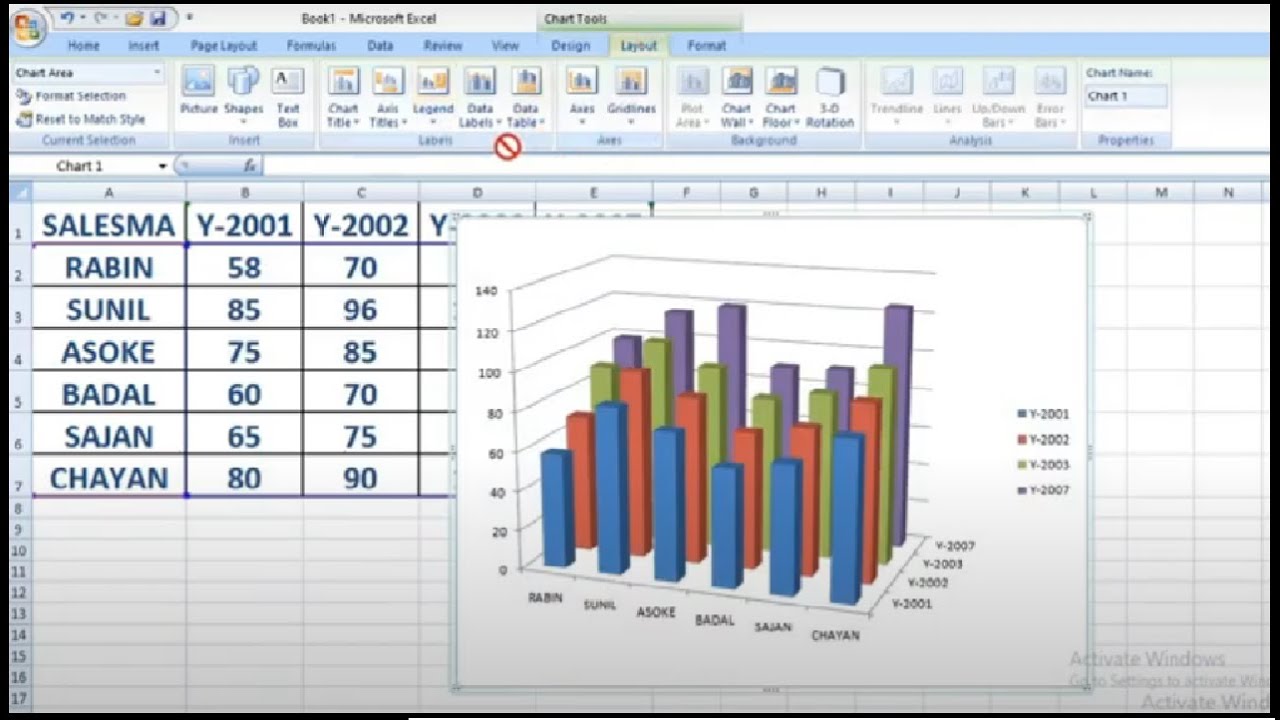Select the Y-2007 legend entry

click(x=1043, y=490)
